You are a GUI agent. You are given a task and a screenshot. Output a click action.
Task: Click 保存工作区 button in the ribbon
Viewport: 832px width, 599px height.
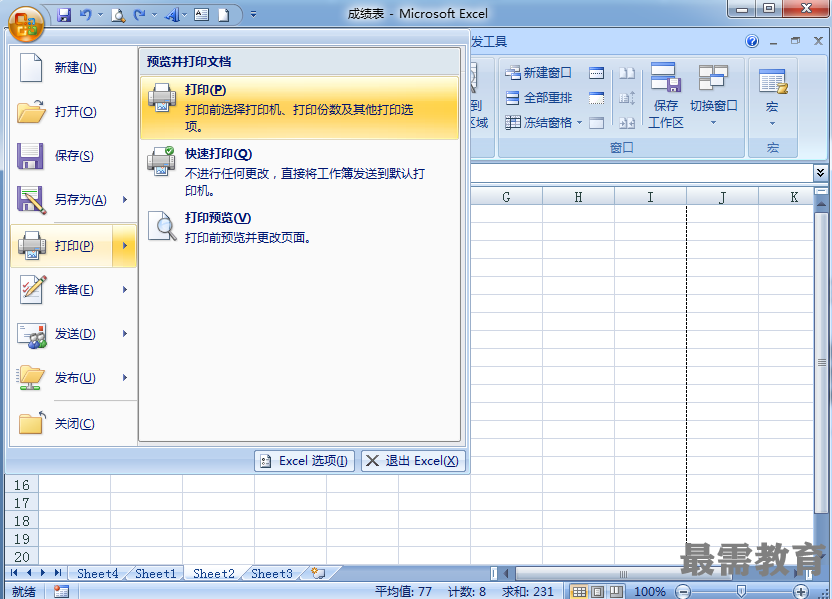coord(666,96)
